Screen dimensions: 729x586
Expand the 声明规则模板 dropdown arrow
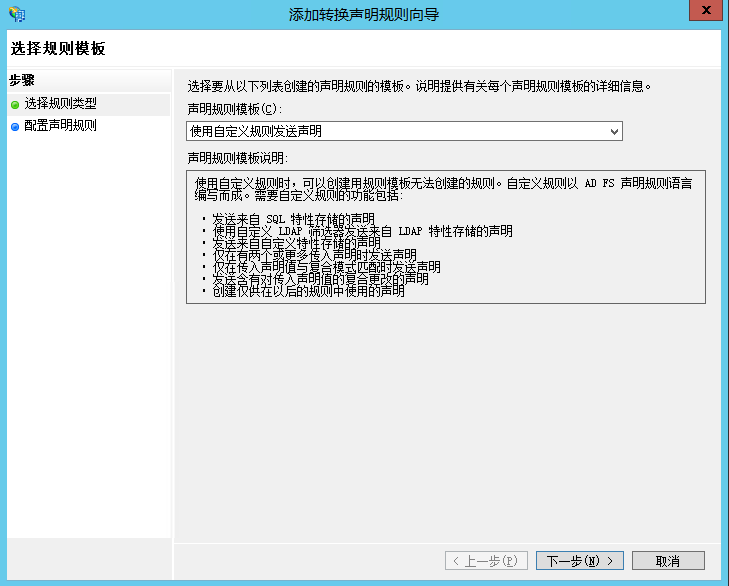[614, 131]
